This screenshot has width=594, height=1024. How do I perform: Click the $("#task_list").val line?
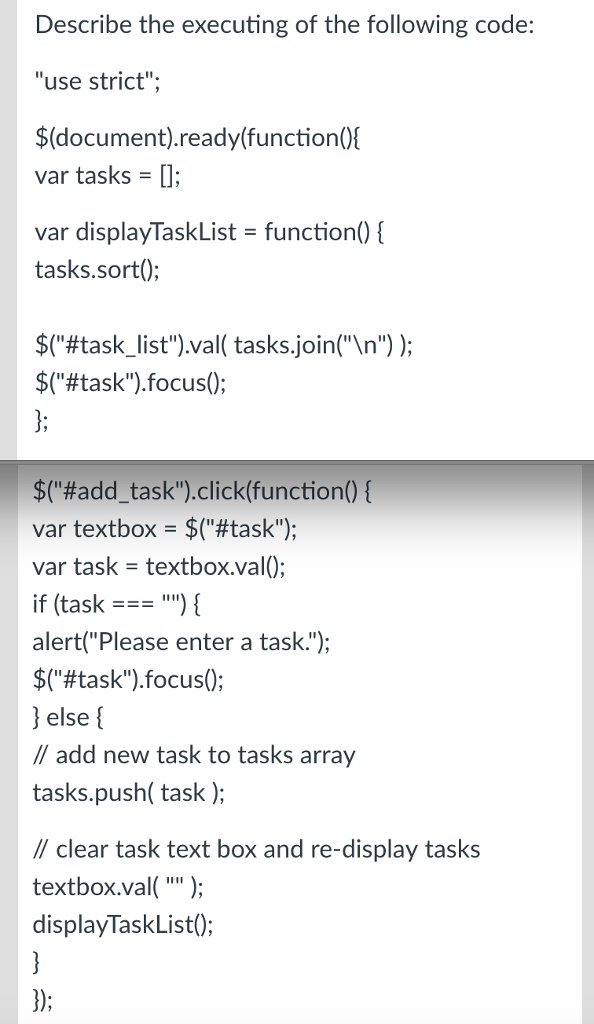pyautogui.click(x=224, y=344)
